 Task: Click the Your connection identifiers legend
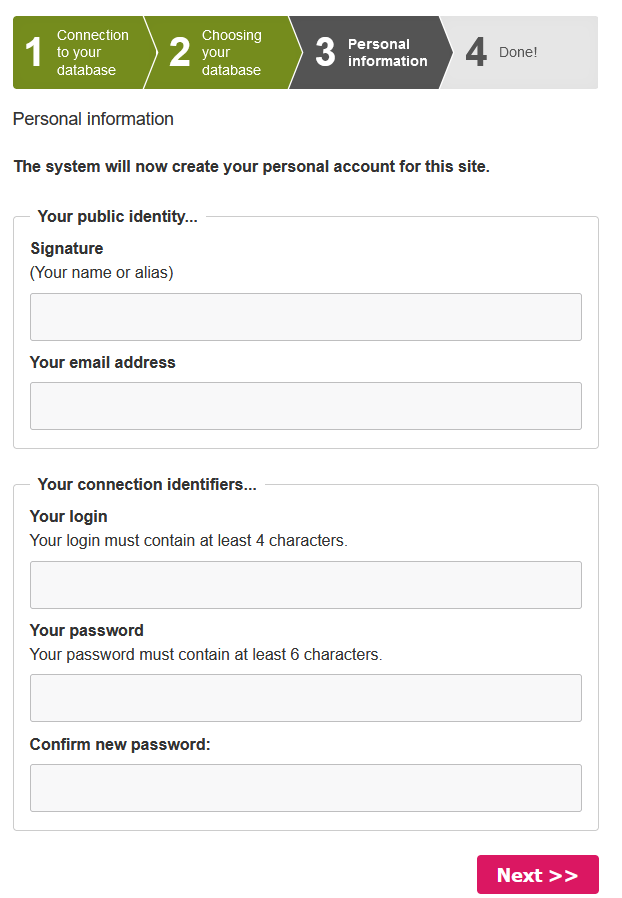tap(147, 484)
